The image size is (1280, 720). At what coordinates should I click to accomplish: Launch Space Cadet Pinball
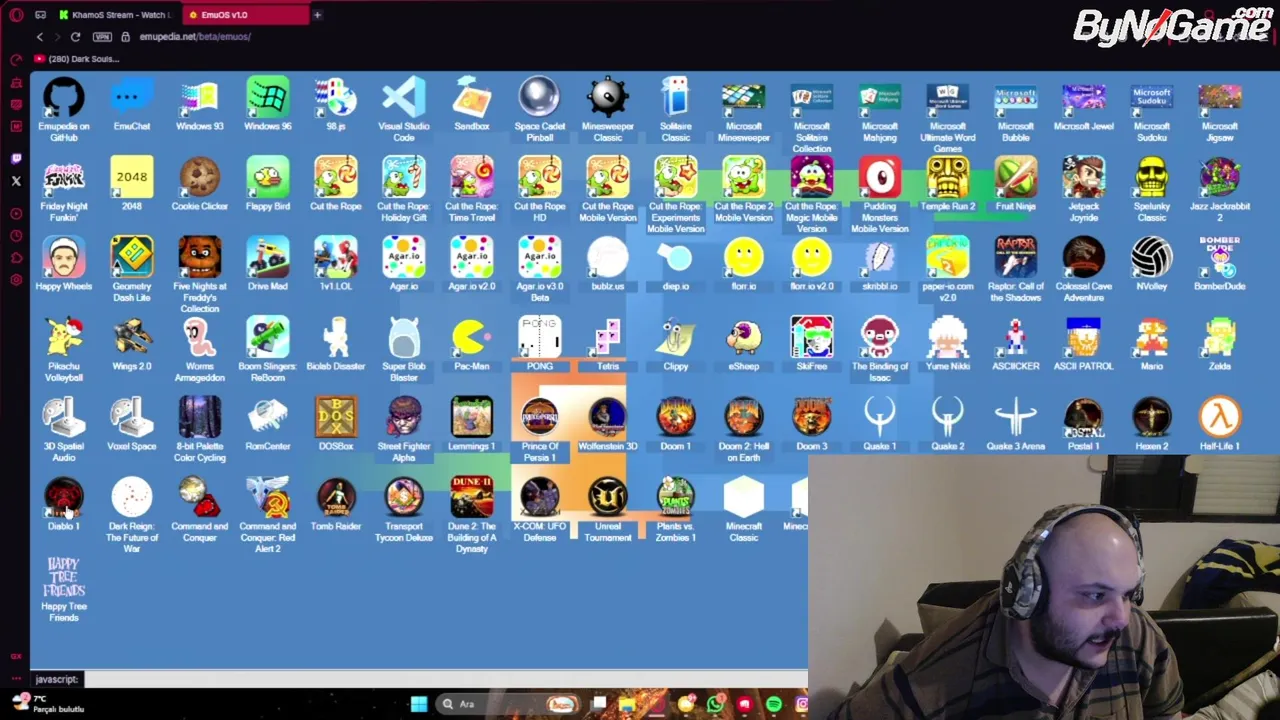[x=540, y=108]
